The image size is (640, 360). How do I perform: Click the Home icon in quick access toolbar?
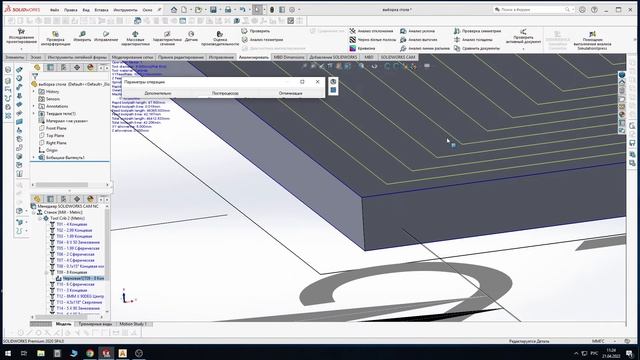click(x=174, y=9)
